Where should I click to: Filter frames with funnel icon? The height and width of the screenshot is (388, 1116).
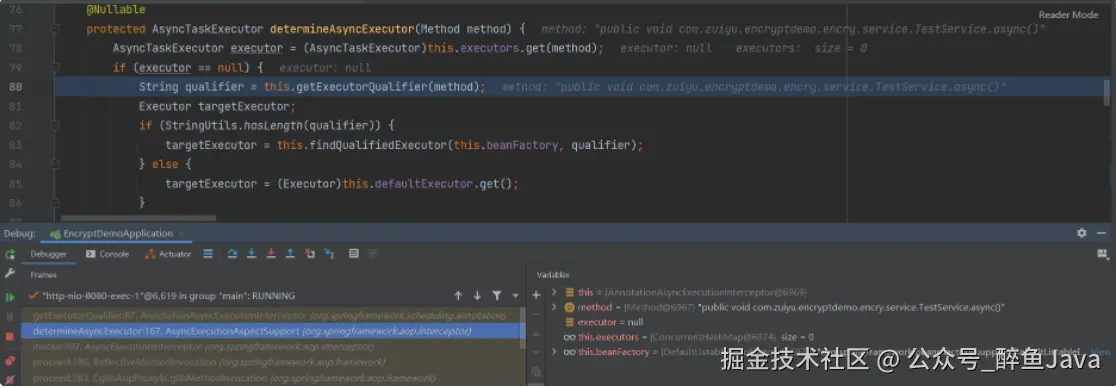[497, 295]
